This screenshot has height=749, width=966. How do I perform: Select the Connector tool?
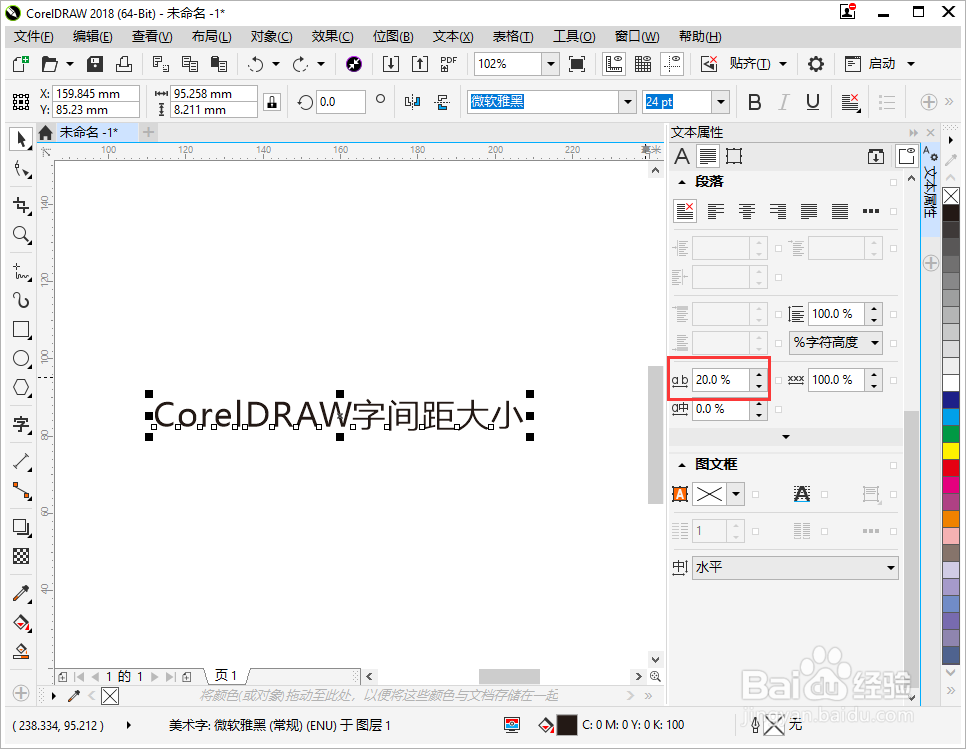point(22,490)
